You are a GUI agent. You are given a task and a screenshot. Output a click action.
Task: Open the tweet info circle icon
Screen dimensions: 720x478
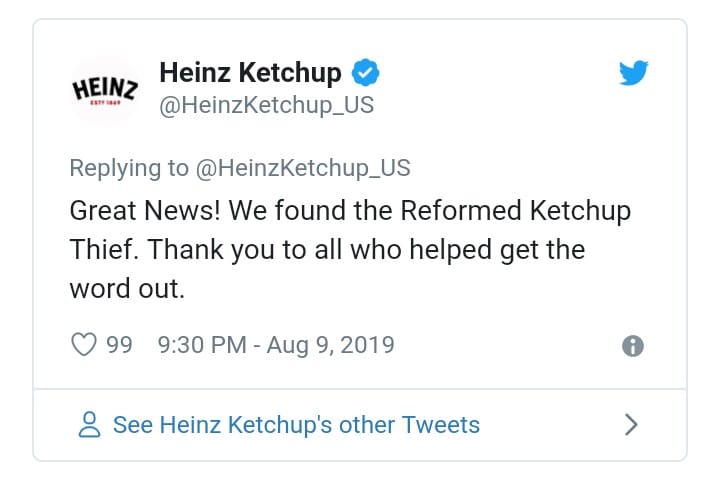tap(632, 346)
